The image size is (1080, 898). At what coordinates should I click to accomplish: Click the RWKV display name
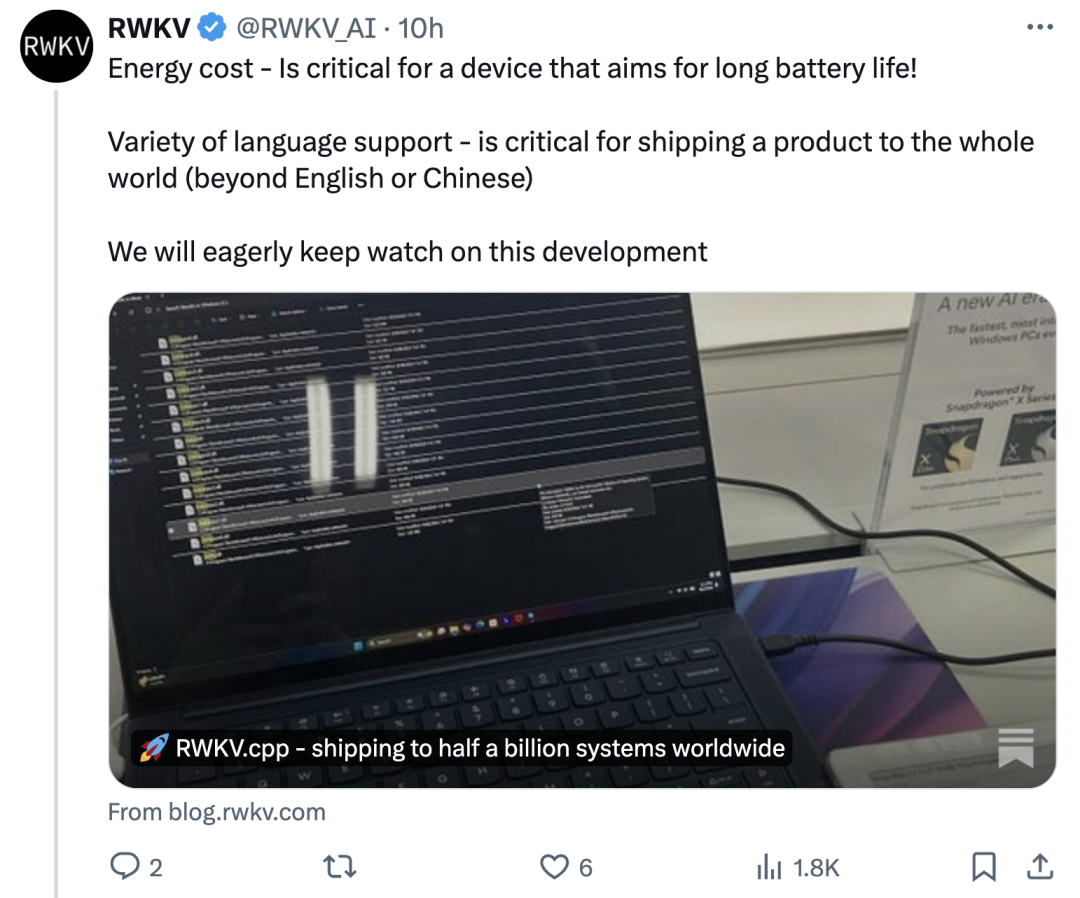[x=149, y=28]
